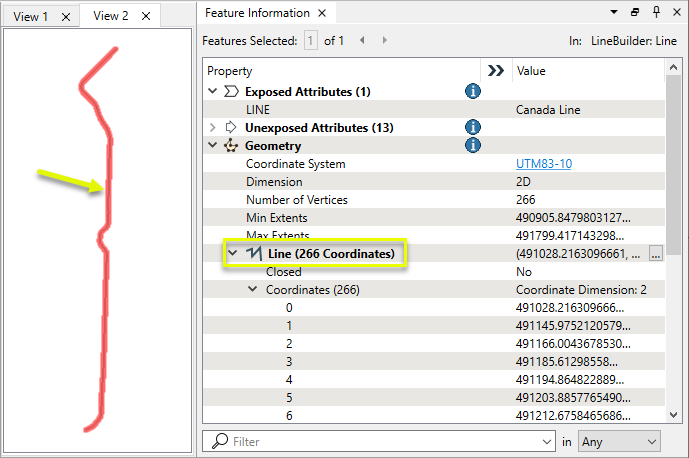The height and width of the screenshot is (458, 689).
Task: Open the Any filter scope dropdown
Action: (619, 440)
